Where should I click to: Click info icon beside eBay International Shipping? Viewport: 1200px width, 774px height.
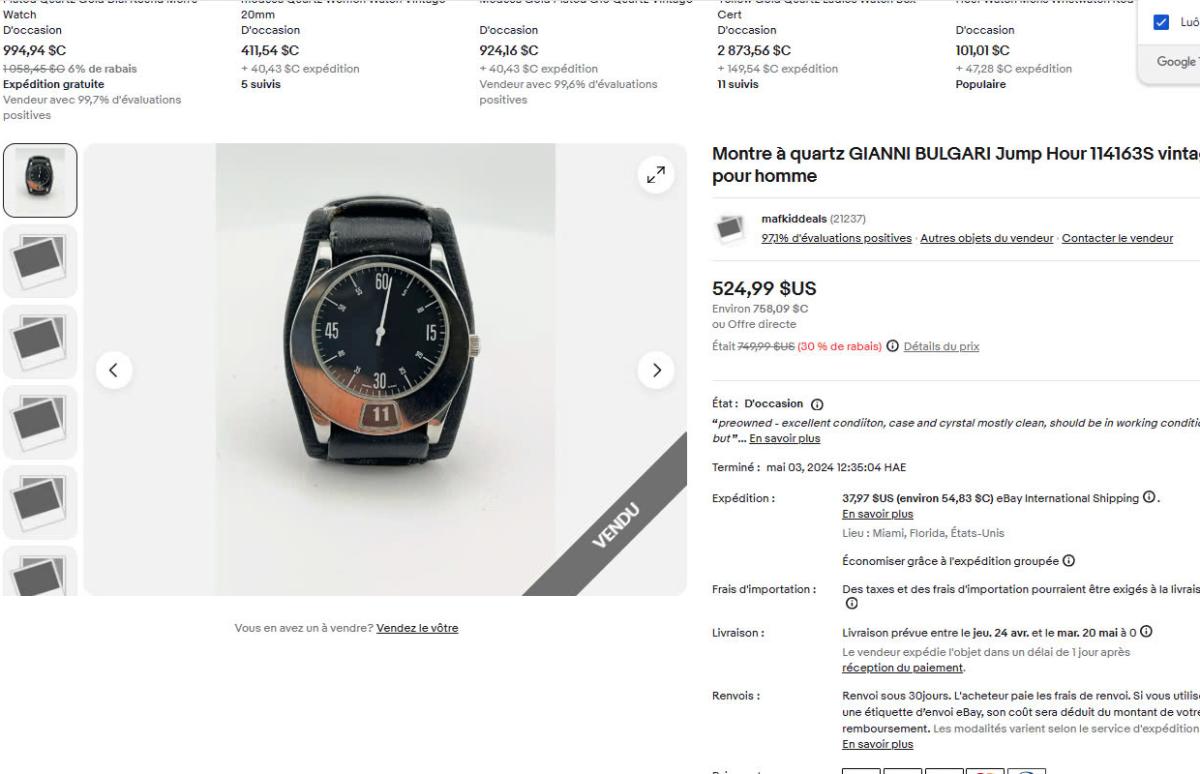1149,498
